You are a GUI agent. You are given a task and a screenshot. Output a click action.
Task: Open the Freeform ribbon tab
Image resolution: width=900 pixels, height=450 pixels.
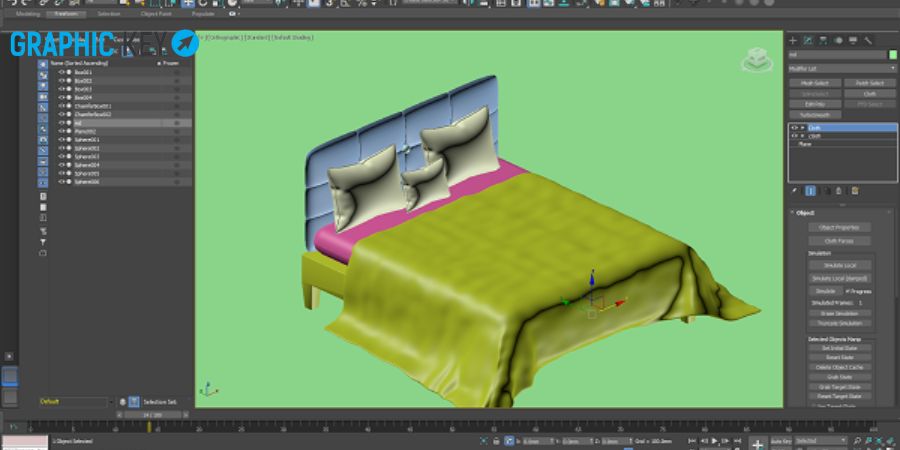tap(66, 13)
